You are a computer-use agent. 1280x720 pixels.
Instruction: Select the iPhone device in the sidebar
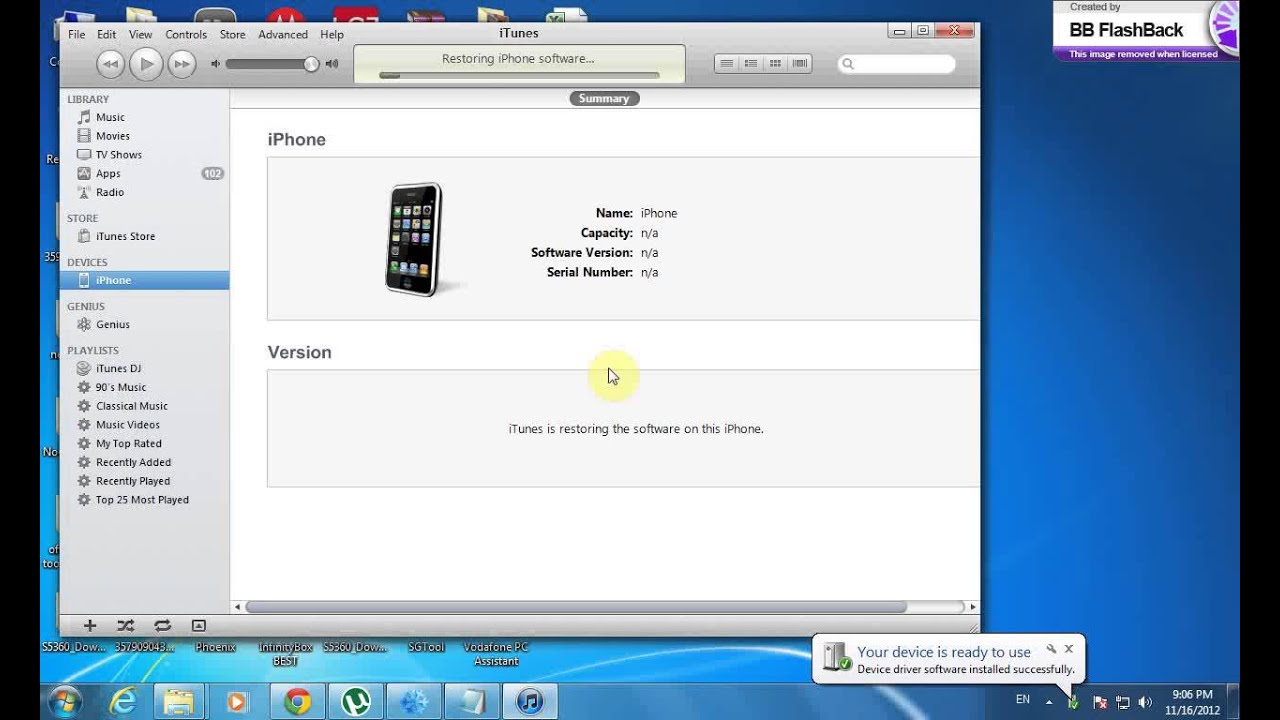[x=144, y=280]
